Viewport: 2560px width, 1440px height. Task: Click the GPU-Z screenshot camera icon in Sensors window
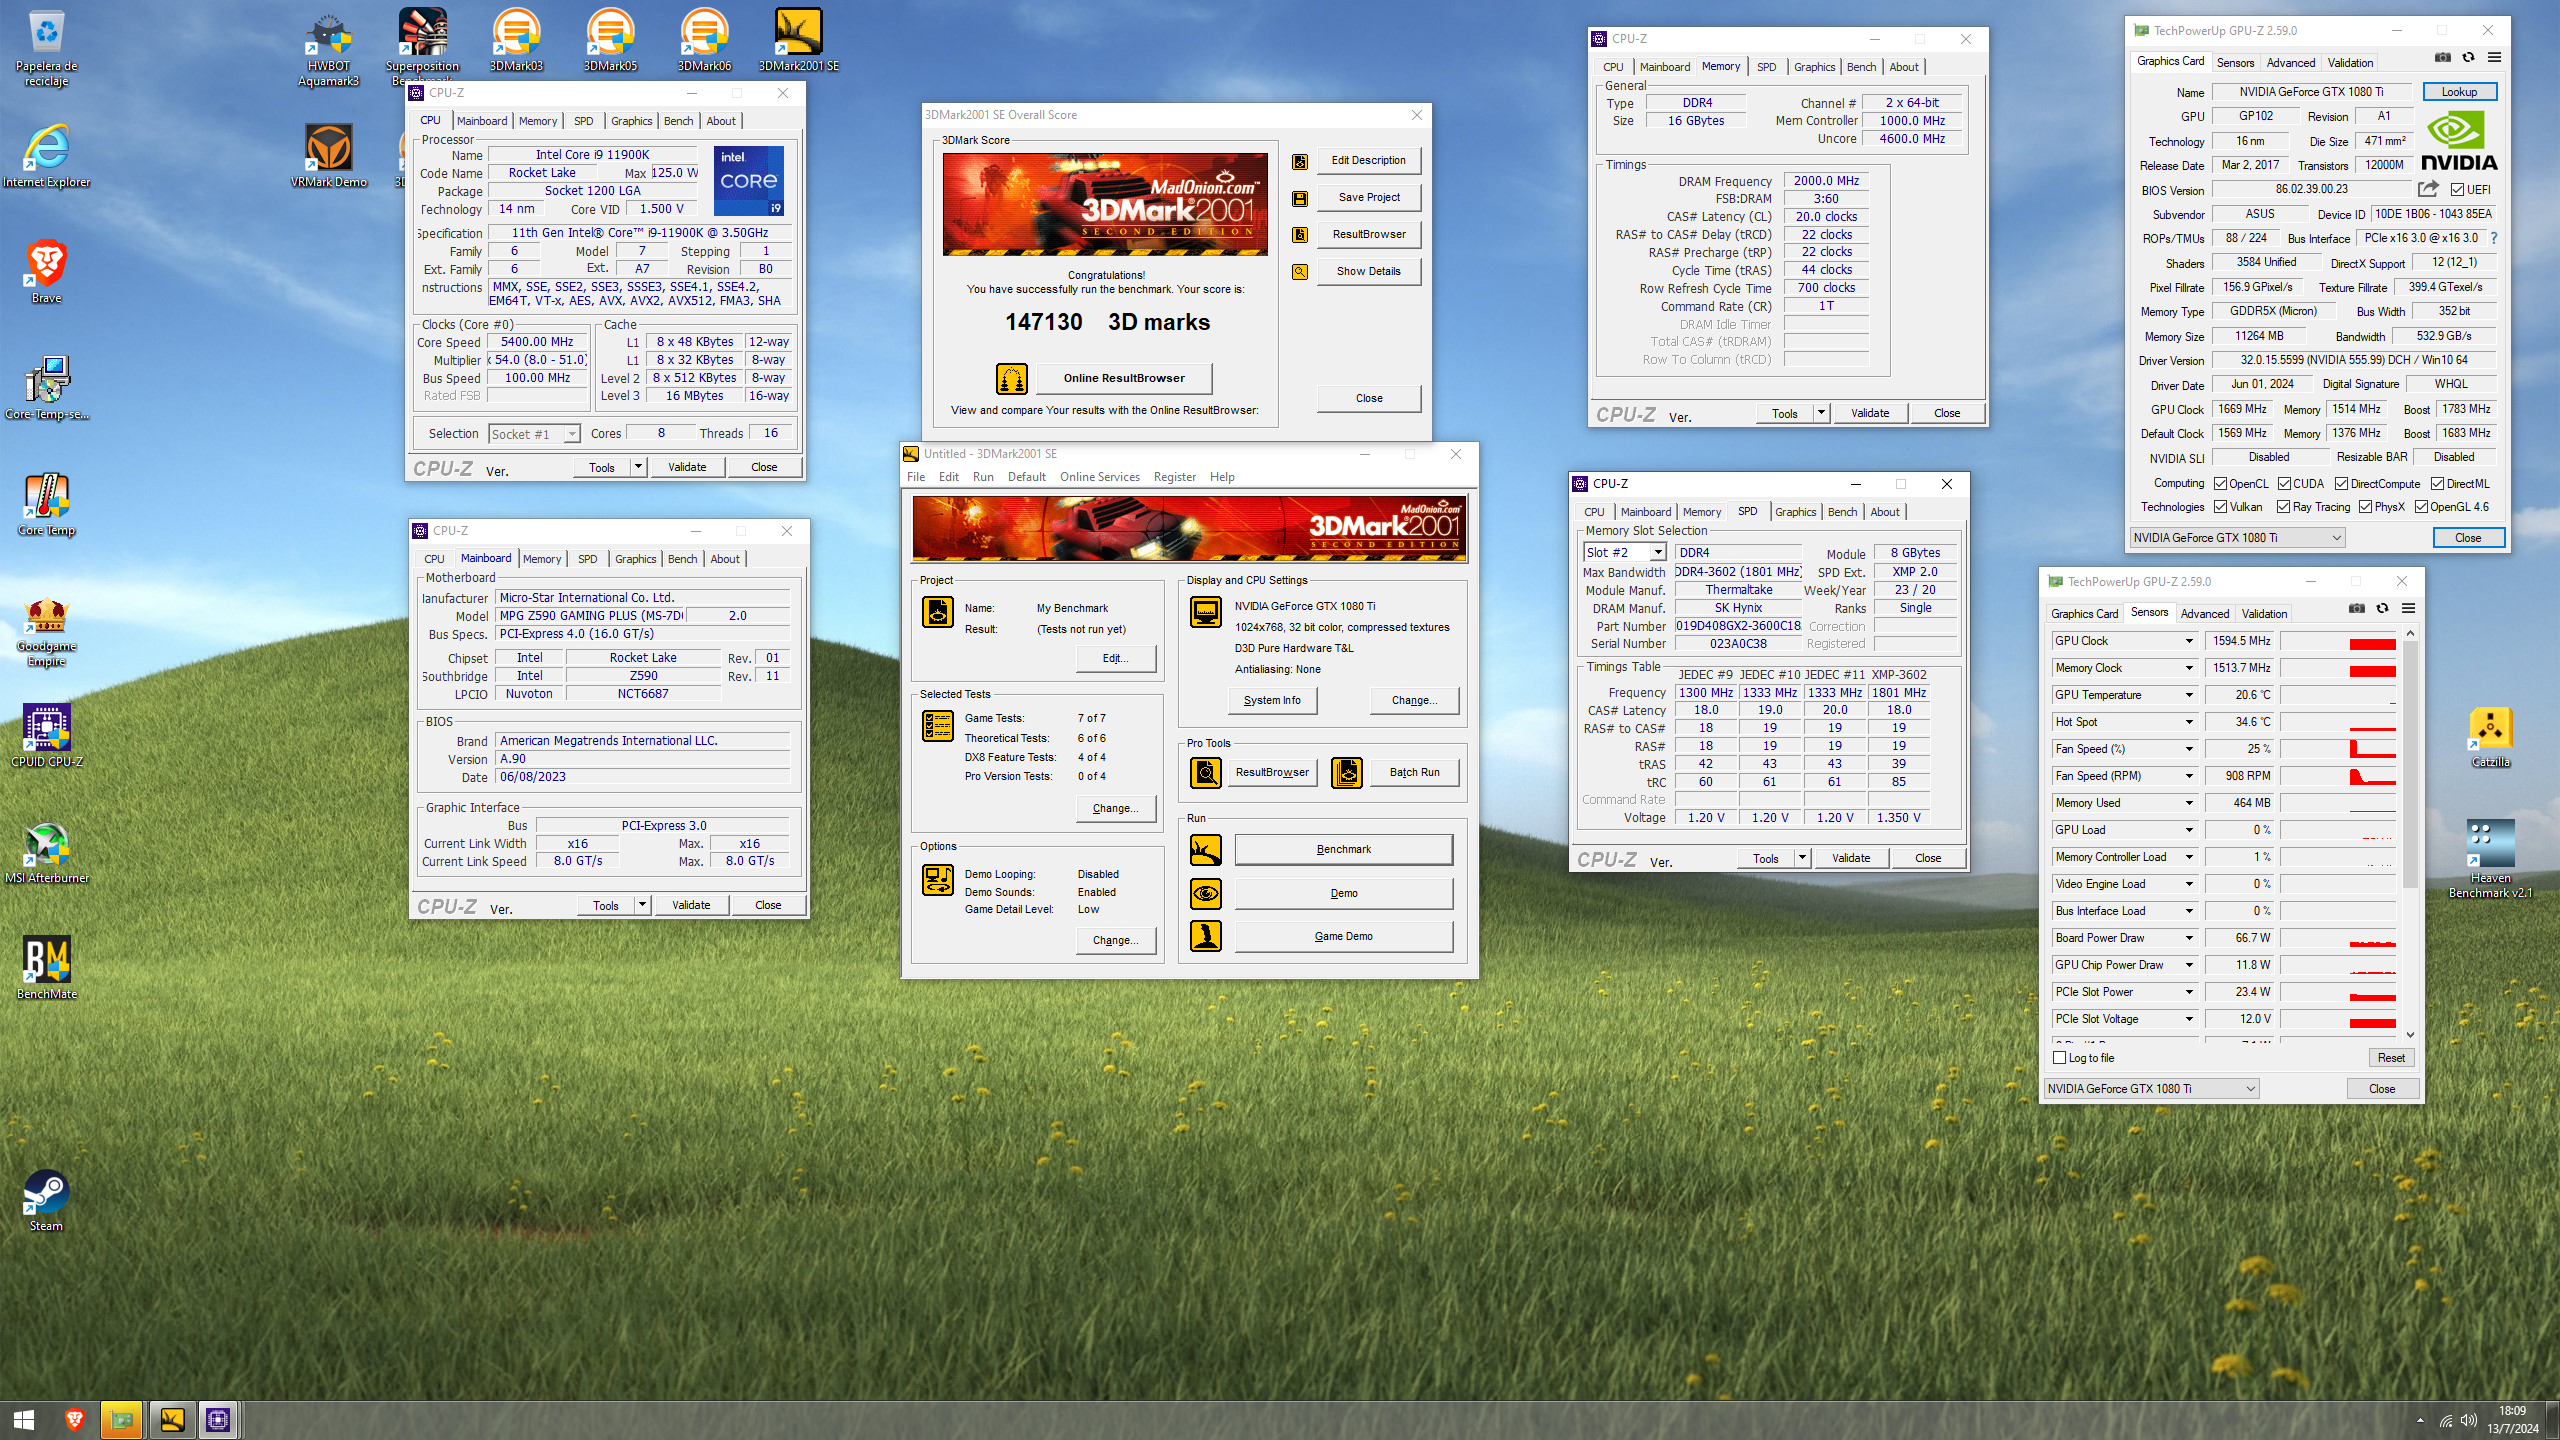point(2356,608)
